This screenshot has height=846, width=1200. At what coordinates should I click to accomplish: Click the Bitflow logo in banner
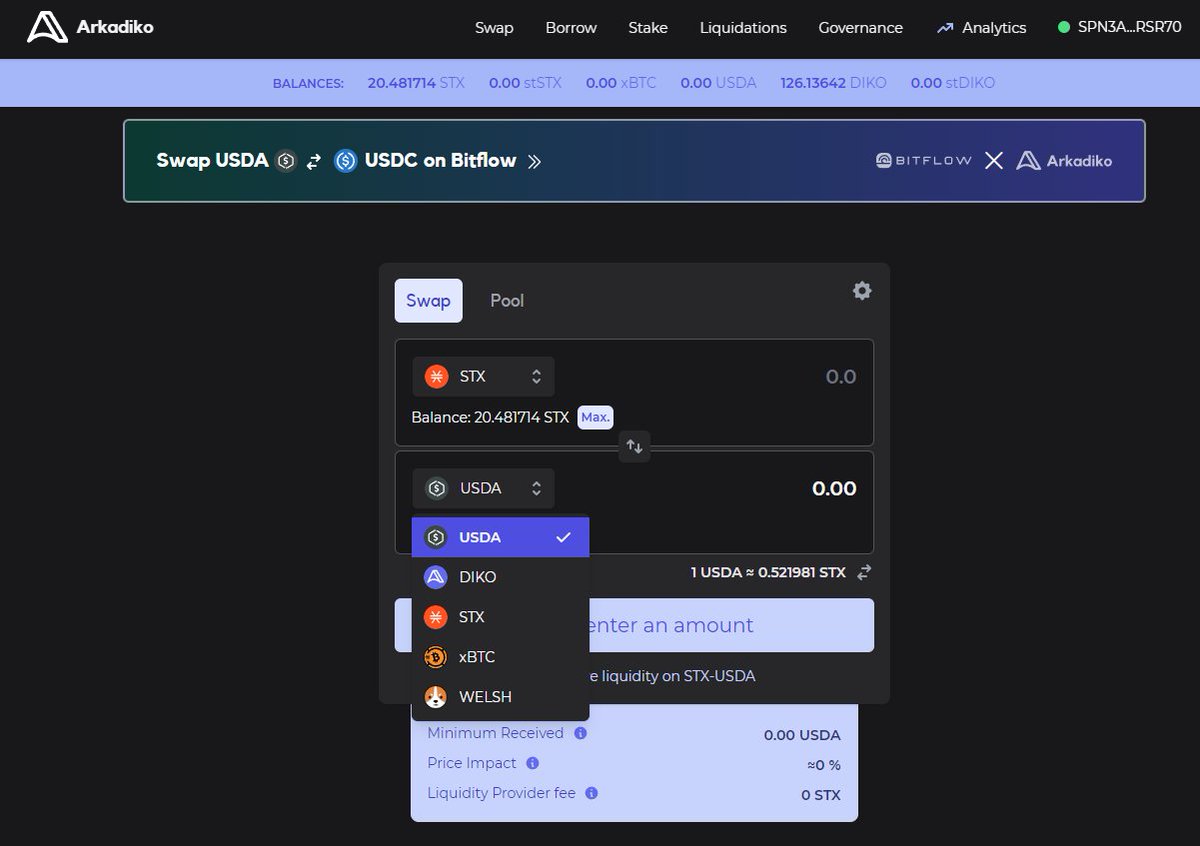coord(923,160)
